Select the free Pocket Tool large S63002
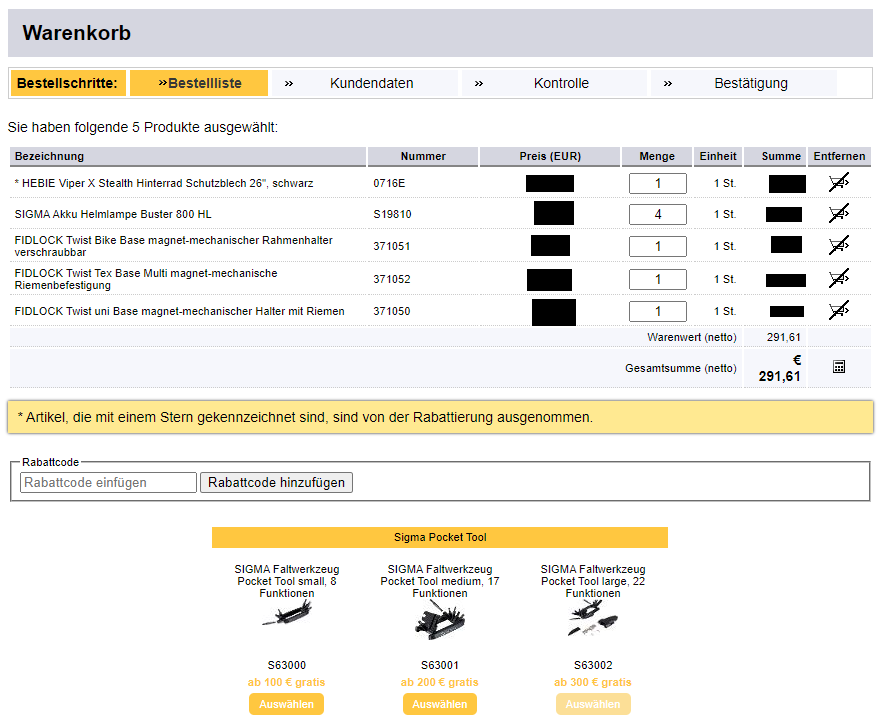Viewport: 881px width, 724px height. (x=593, y=704)
